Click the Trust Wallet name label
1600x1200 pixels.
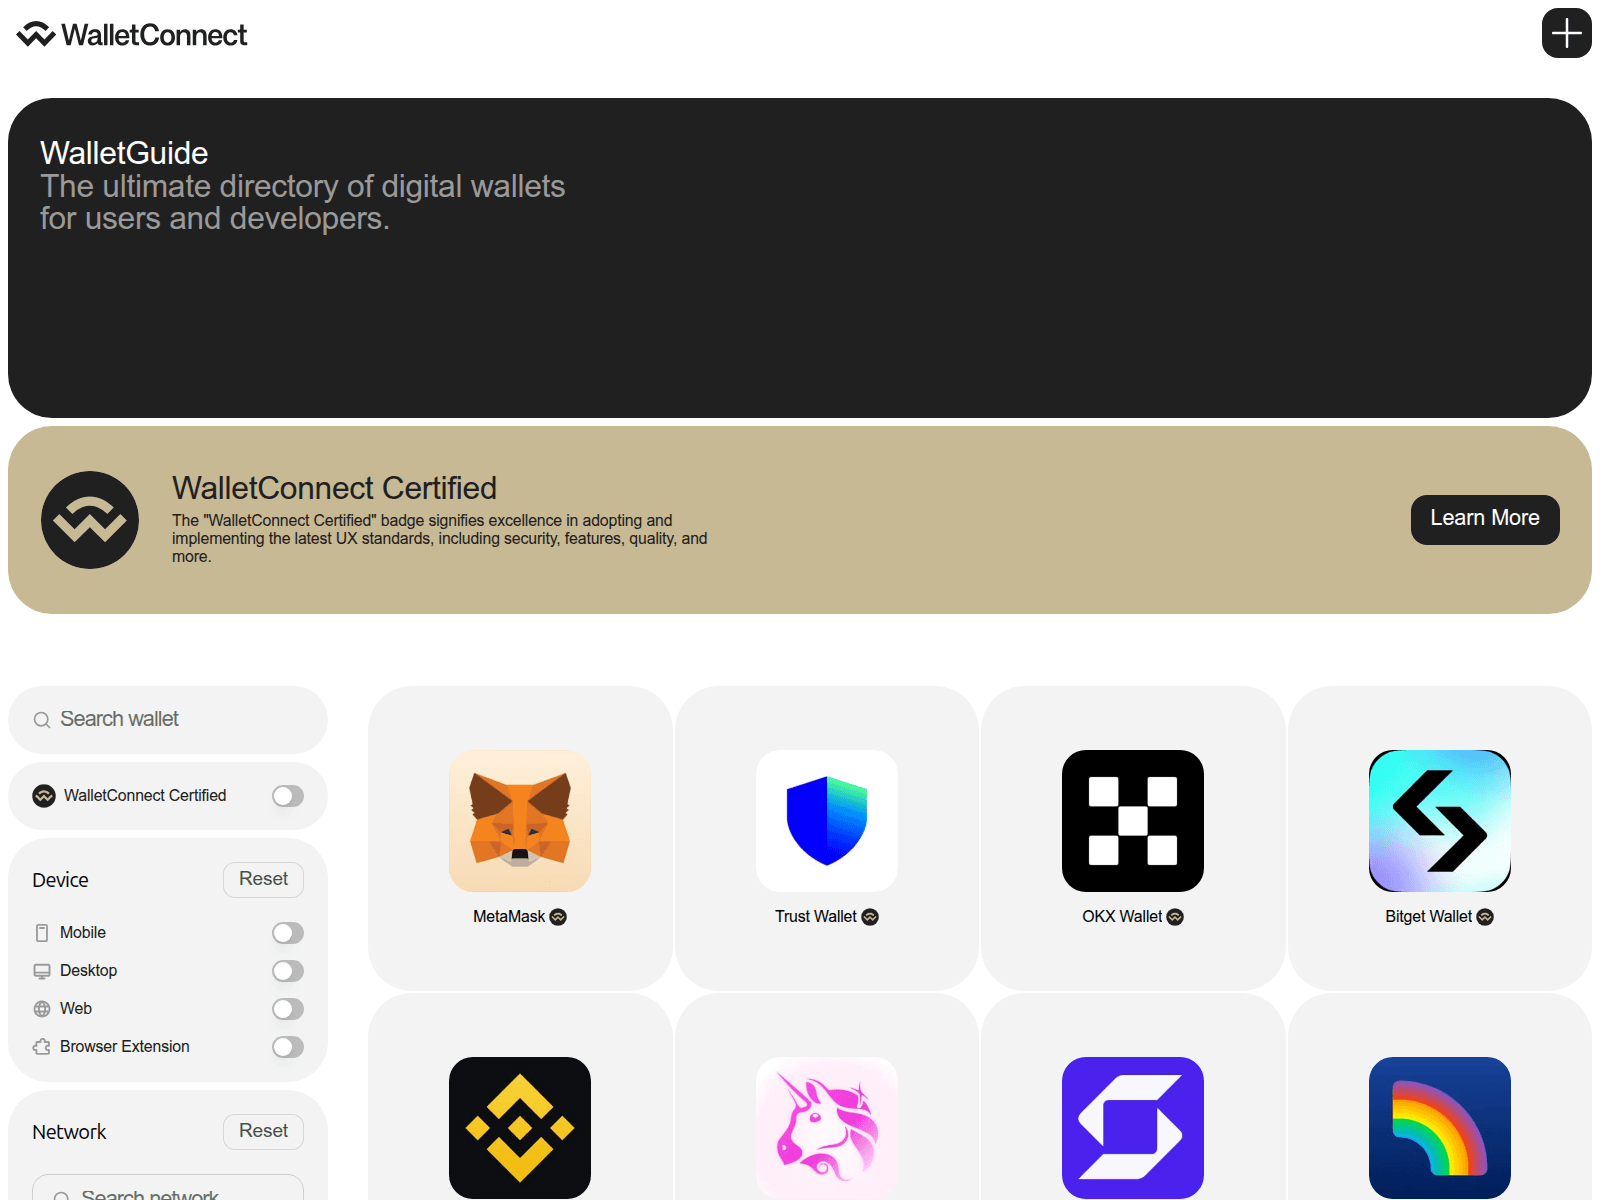pyautogui.click(x=815, y=917)
